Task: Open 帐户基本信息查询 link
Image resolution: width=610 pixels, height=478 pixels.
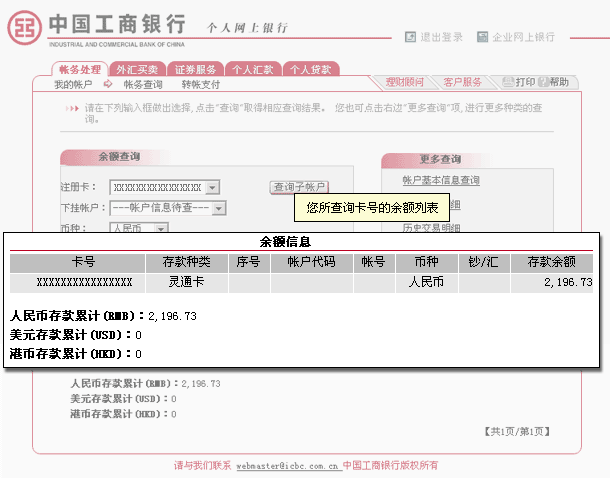Action: pos(441,180)
